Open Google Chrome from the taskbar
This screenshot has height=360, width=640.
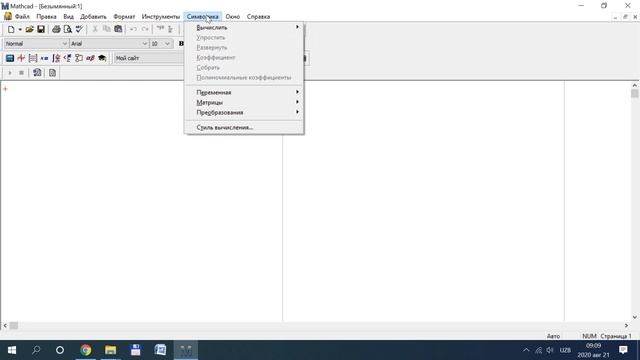point(86,350)
